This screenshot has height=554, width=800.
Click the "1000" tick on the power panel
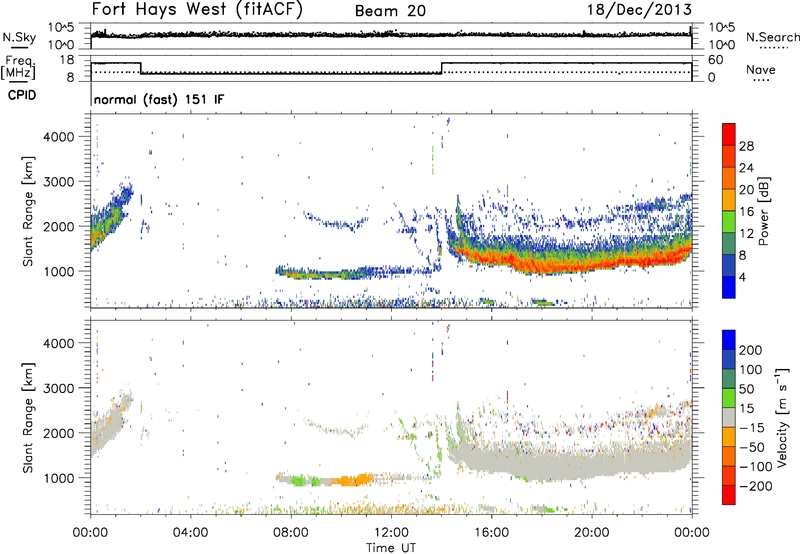click(x=59, y=271)
